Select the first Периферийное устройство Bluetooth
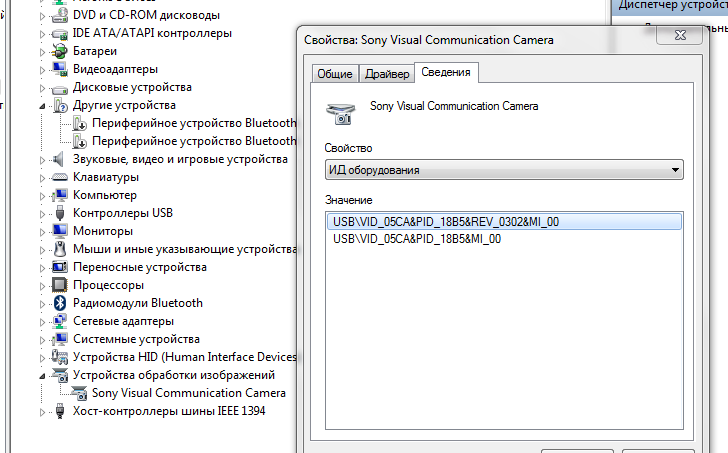The image size is (728, 453). pos(194,123)
